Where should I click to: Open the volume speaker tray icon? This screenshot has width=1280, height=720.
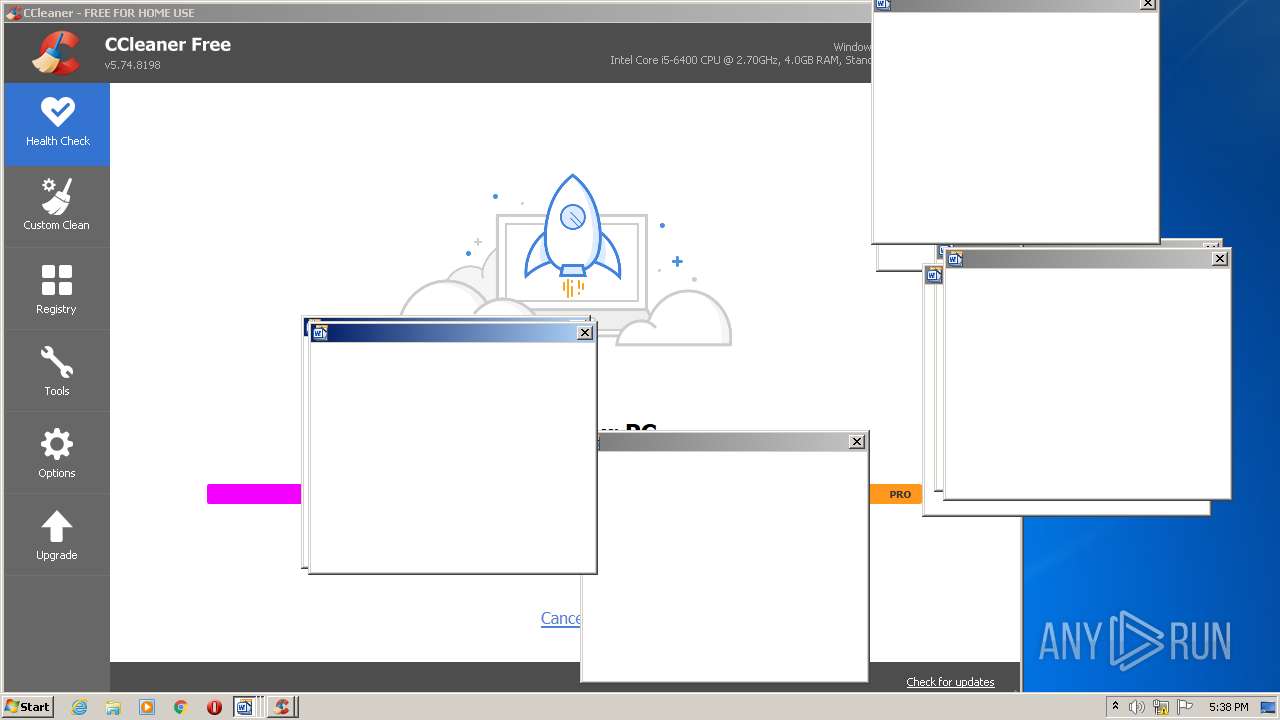[1137, 707]
